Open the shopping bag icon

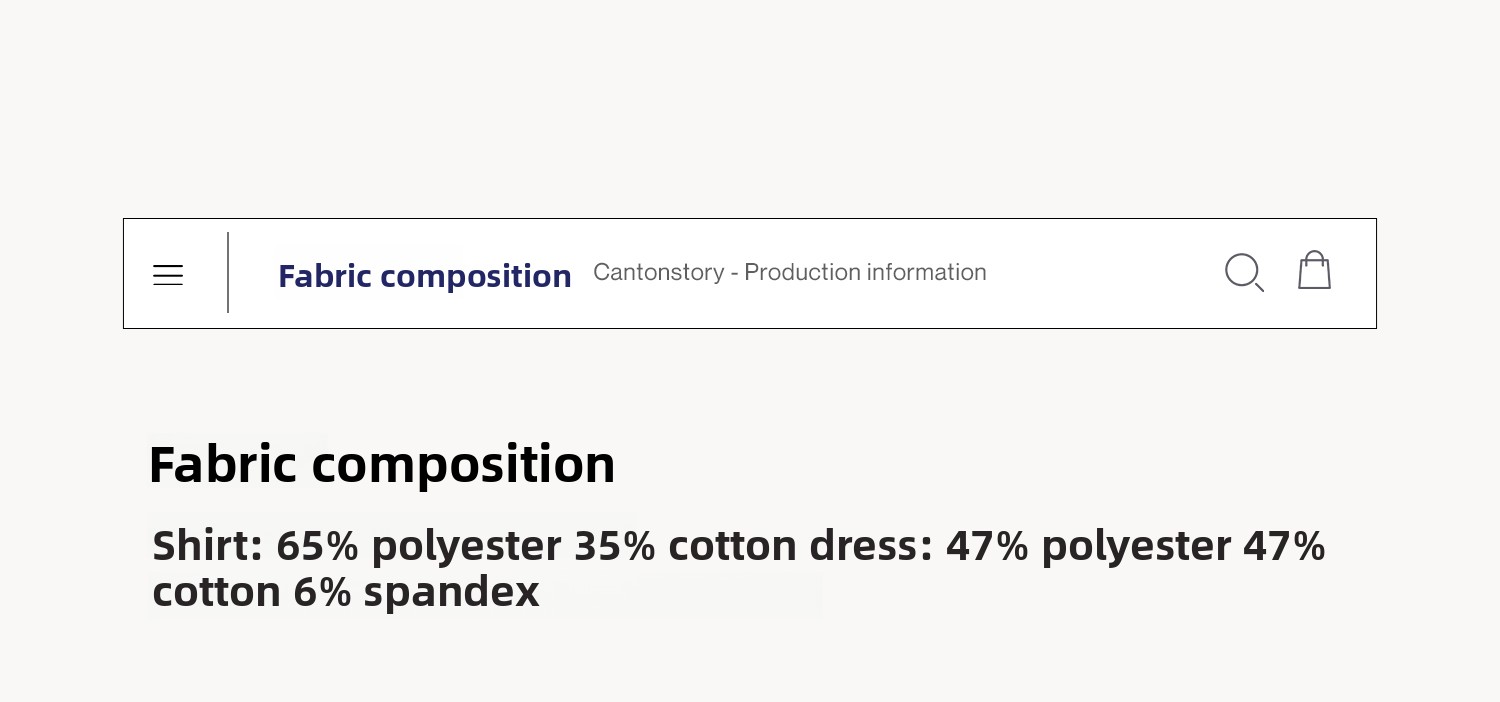(1314, 270)
